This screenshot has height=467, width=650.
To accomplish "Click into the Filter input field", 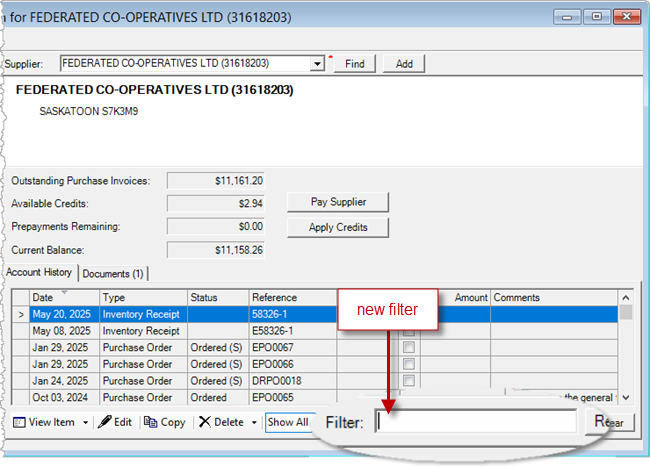I will [x=475, y=421].
